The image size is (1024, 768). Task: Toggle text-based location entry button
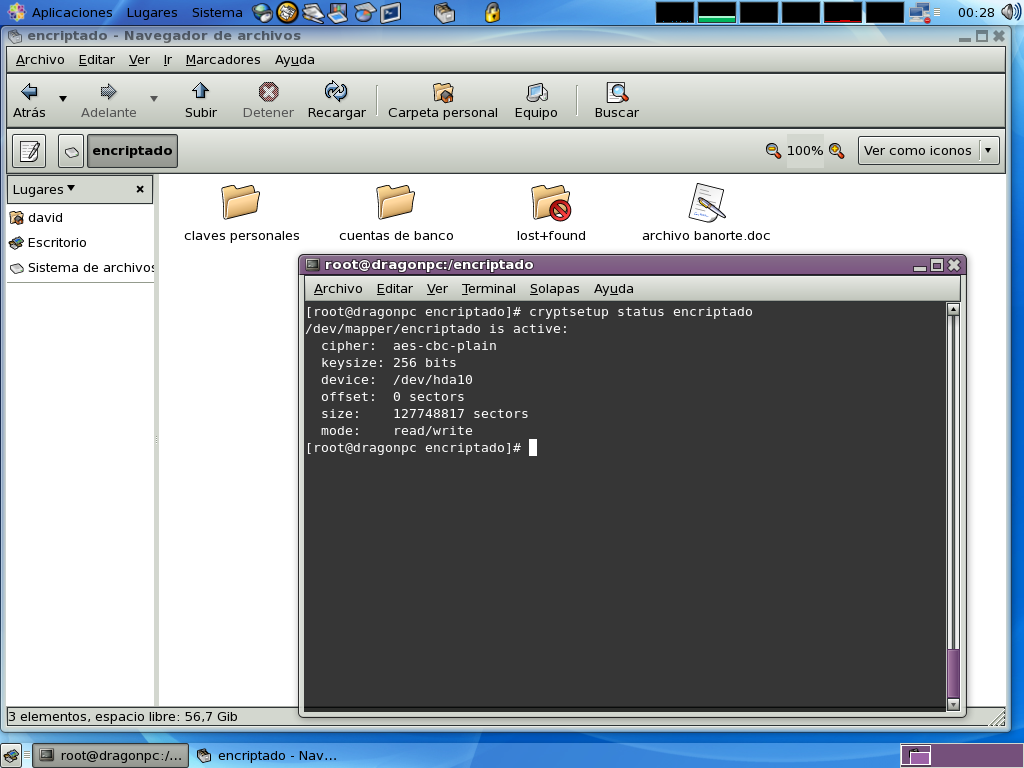[29, 151]
